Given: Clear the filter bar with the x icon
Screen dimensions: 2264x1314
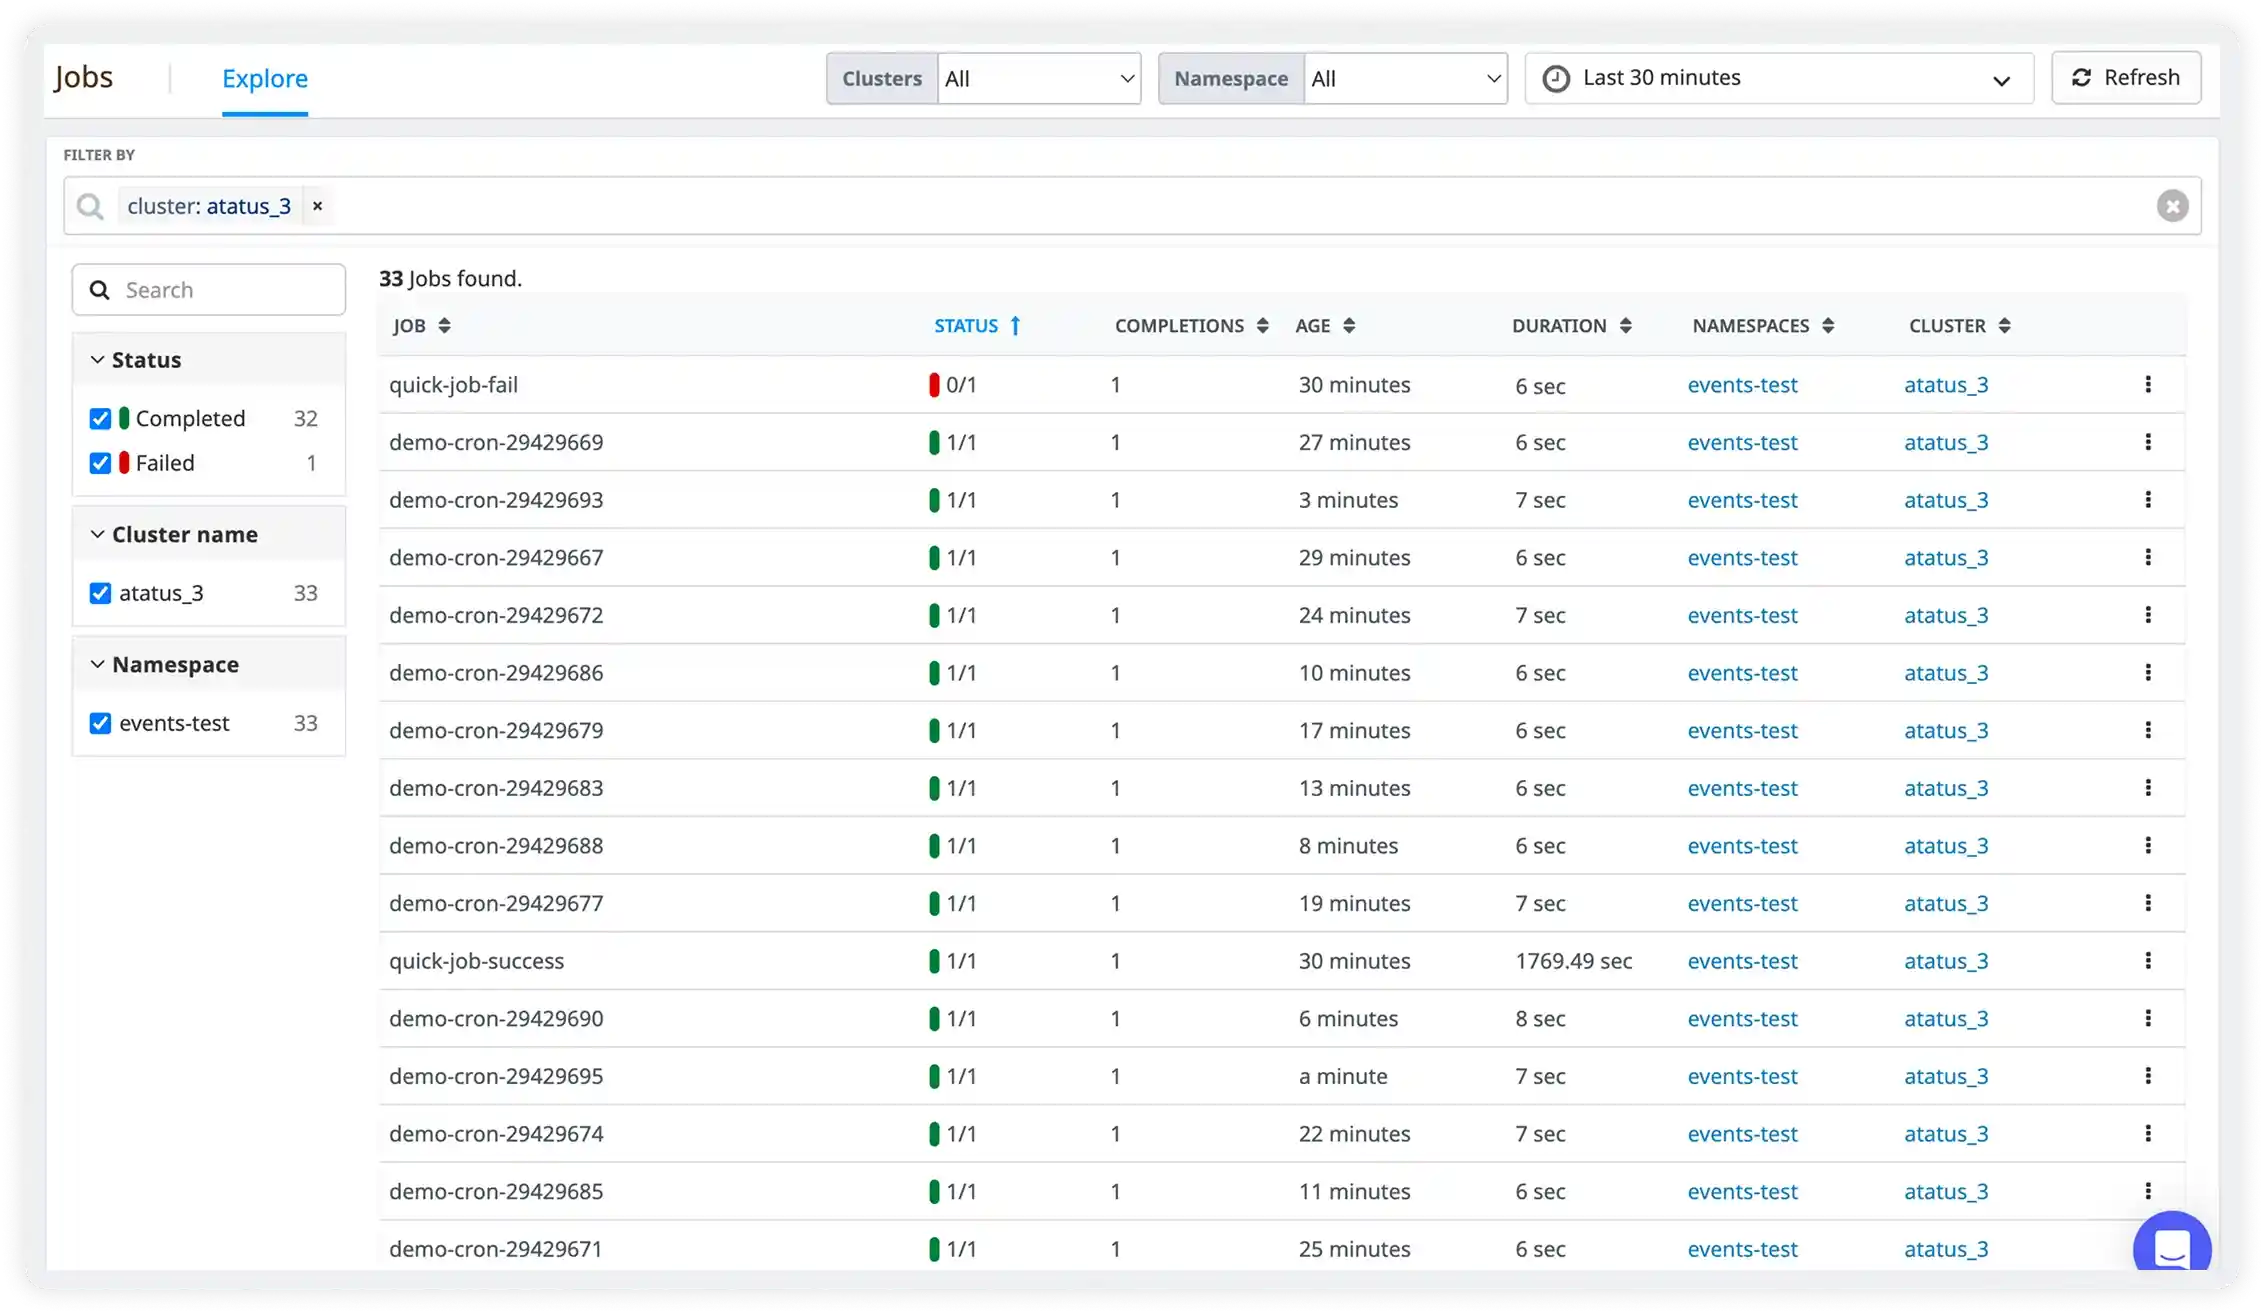Looking at the screenshot, I should tap(2172, 205).
